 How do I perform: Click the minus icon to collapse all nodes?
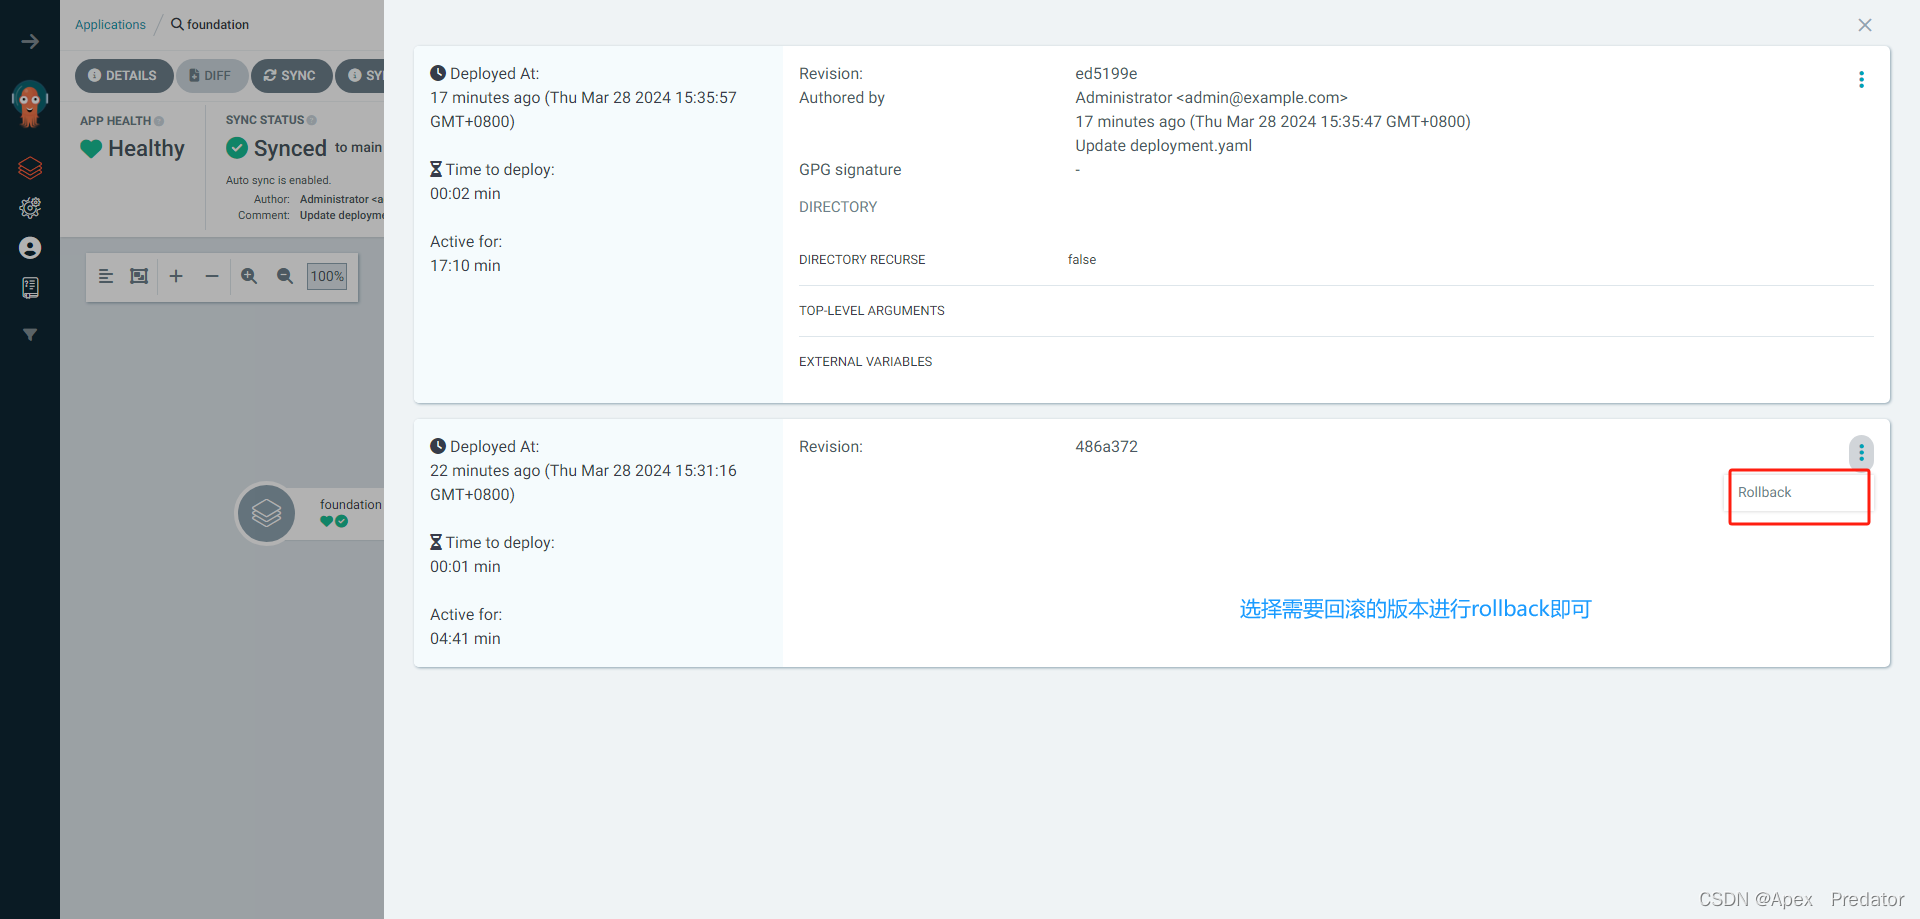click(212, 276)
